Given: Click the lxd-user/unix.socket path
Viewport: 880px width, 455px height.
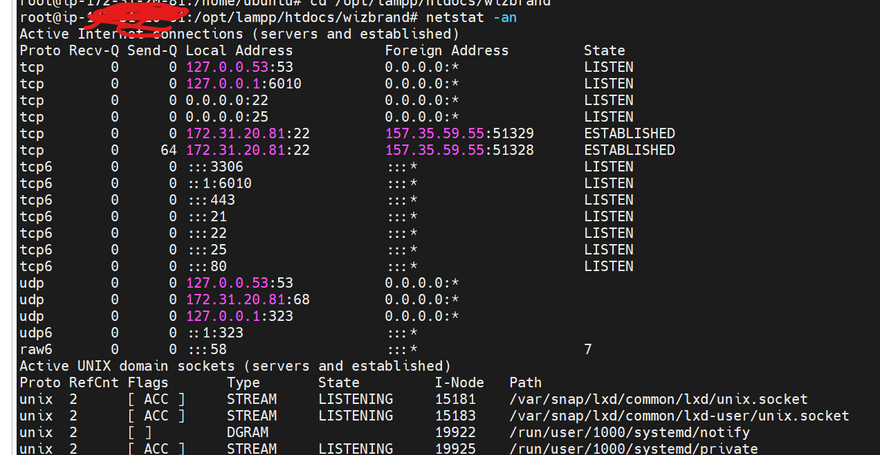Looking at the screenshot, I should tap(679, 416).
